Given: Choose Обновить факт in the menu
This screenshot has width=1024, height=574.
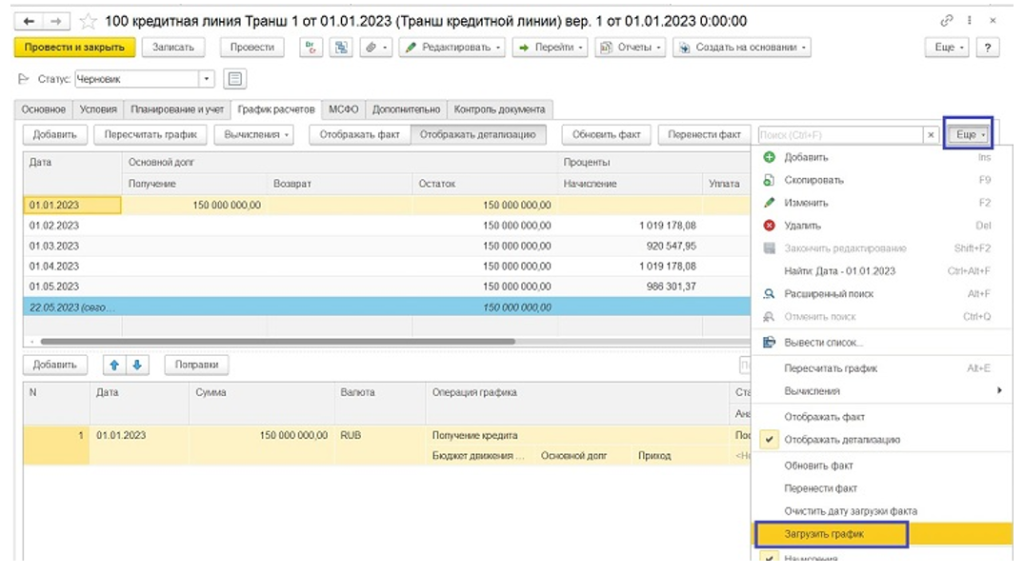Looking at the screenshot, I should pos(818,466).
